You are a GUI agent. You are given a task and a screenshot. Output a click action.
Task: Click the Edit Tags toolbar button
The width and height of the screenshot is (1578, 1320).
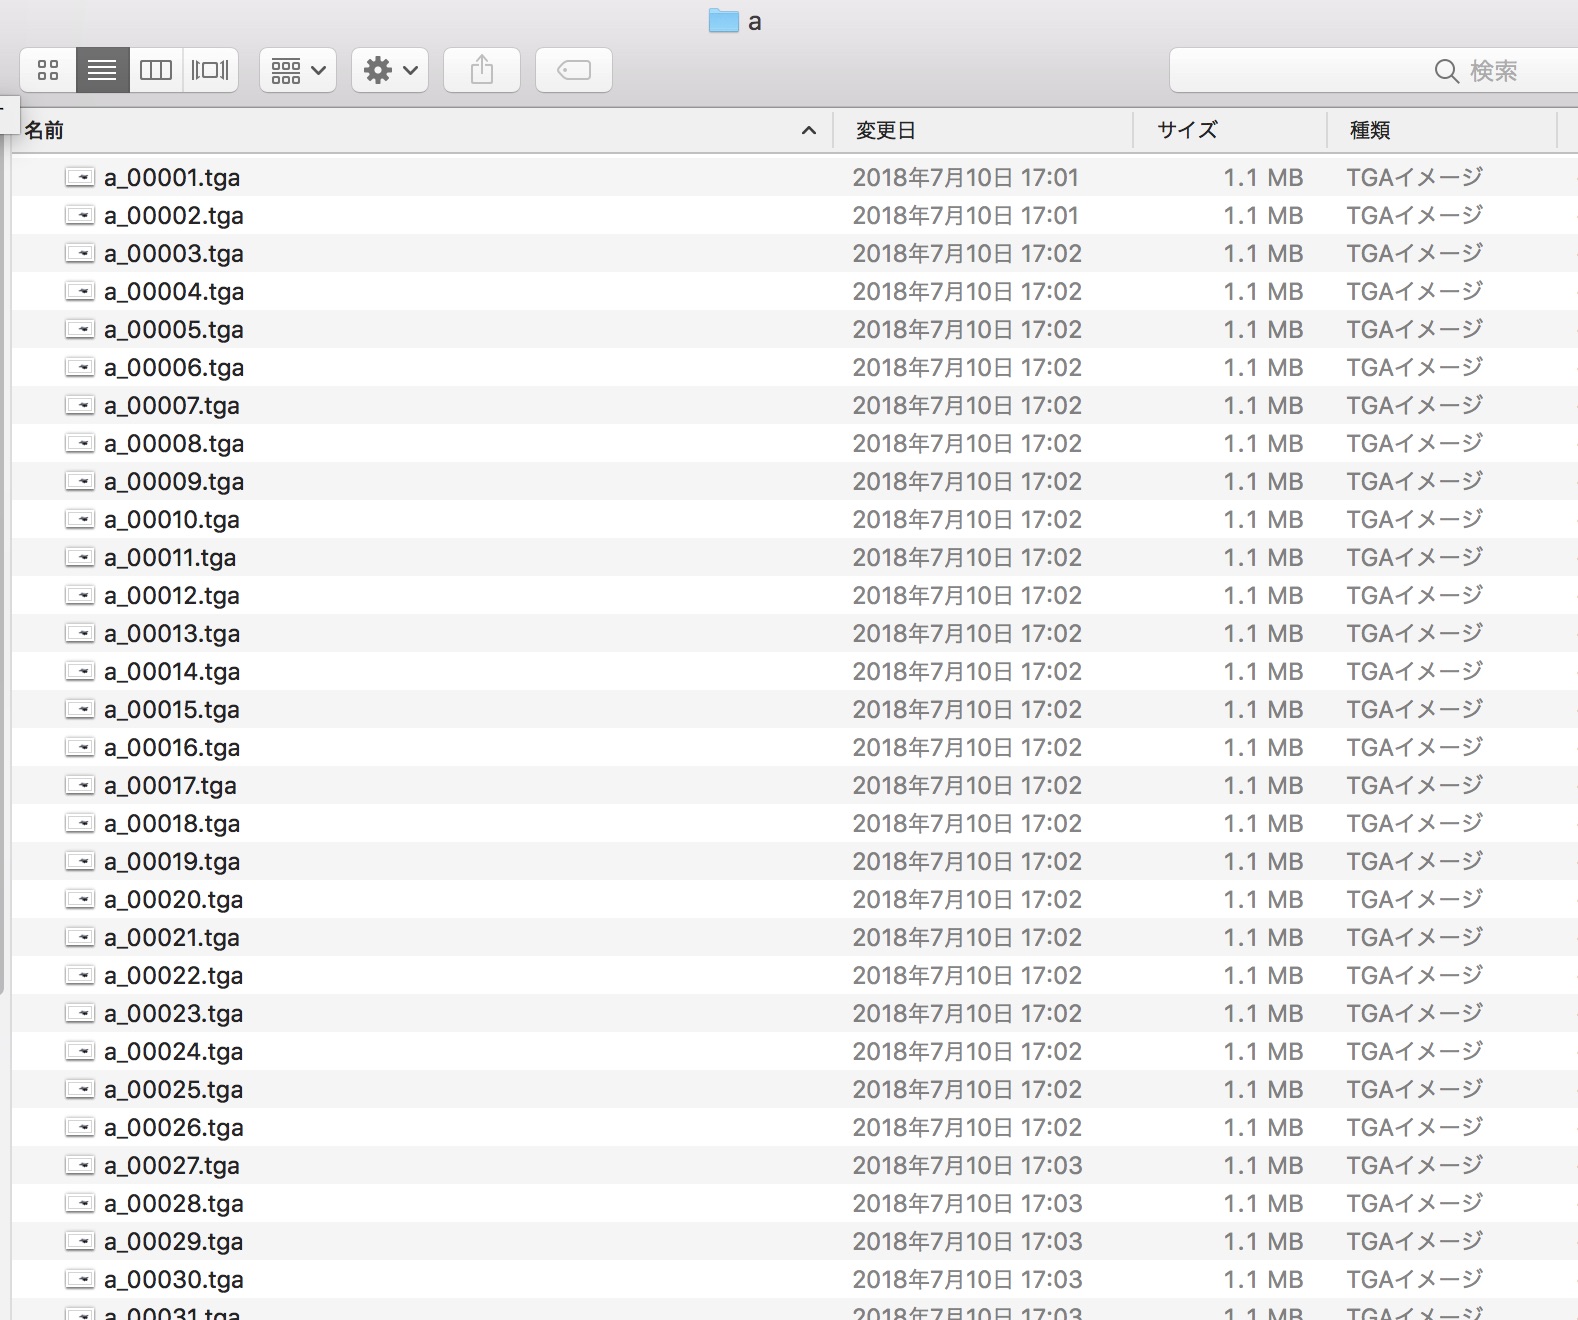pyautogui.click(x=574, y=70)
